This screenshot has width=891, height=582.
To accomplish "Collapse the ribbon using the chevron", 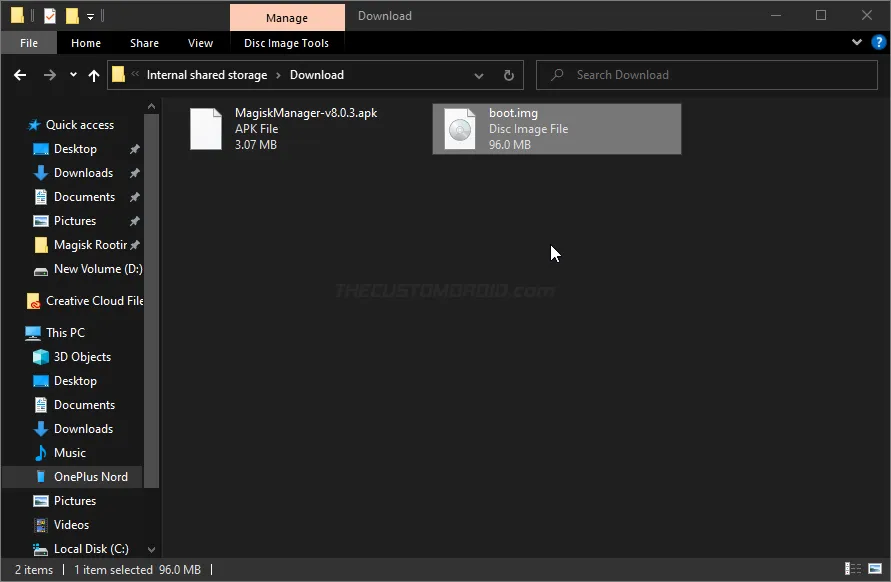I will [856, 42].
